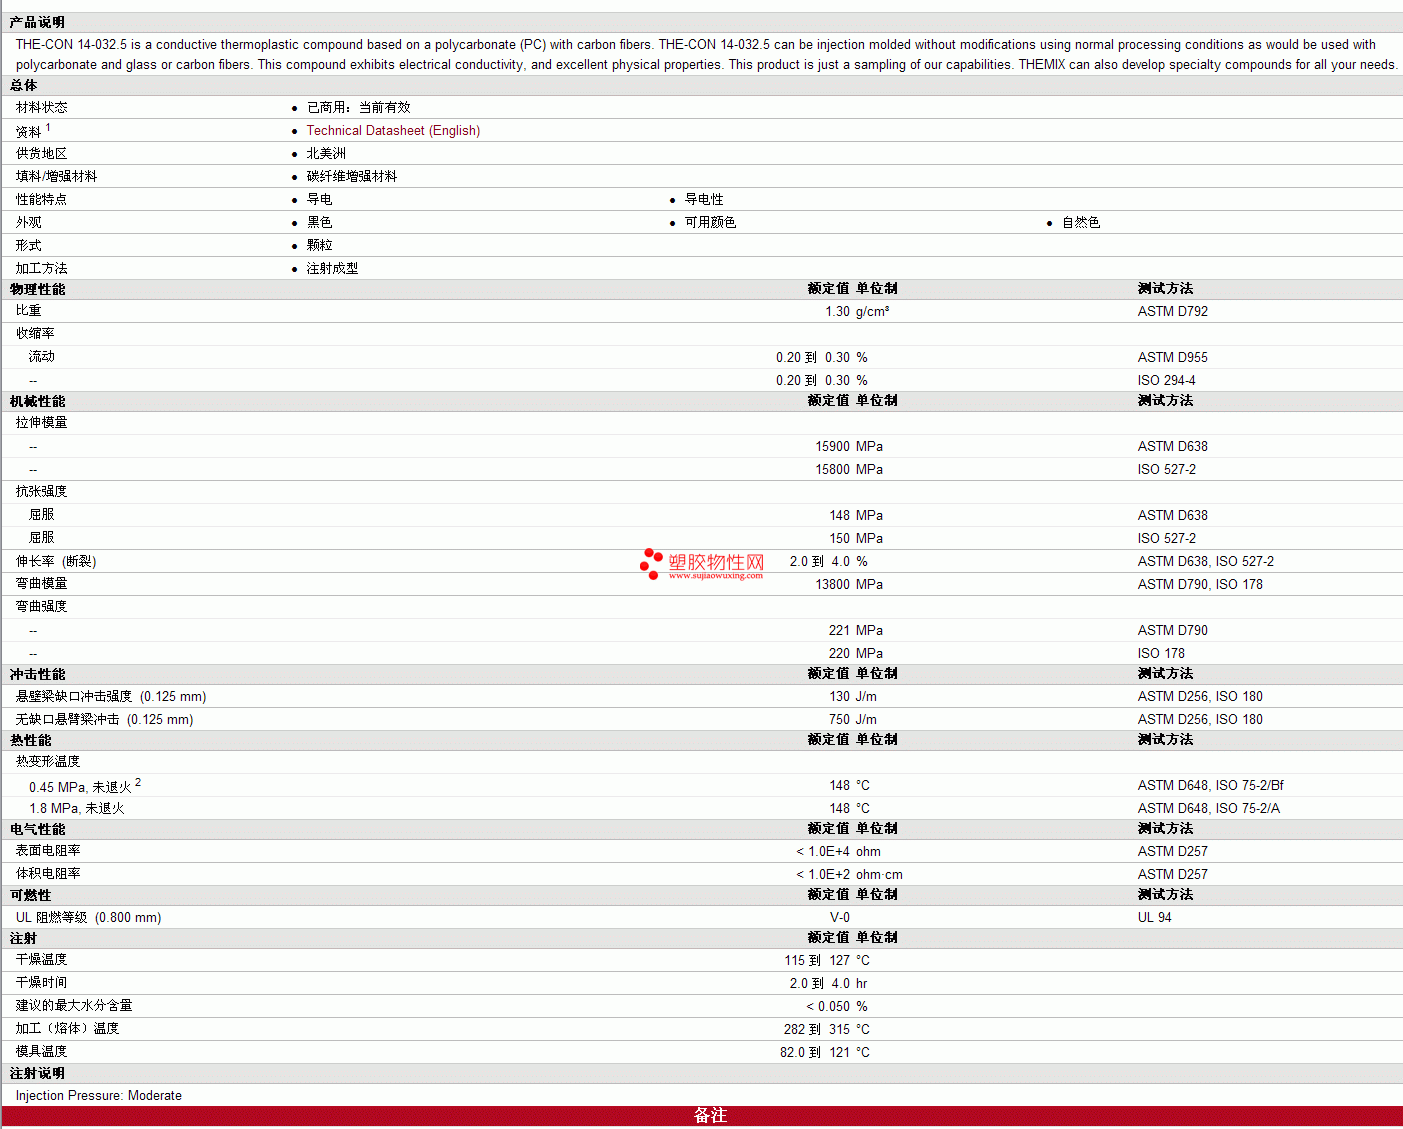This screenshot has height=1129, width=1403.
Task: Select the 表面电阻率 row label
Action: click(x=48, y=851)
